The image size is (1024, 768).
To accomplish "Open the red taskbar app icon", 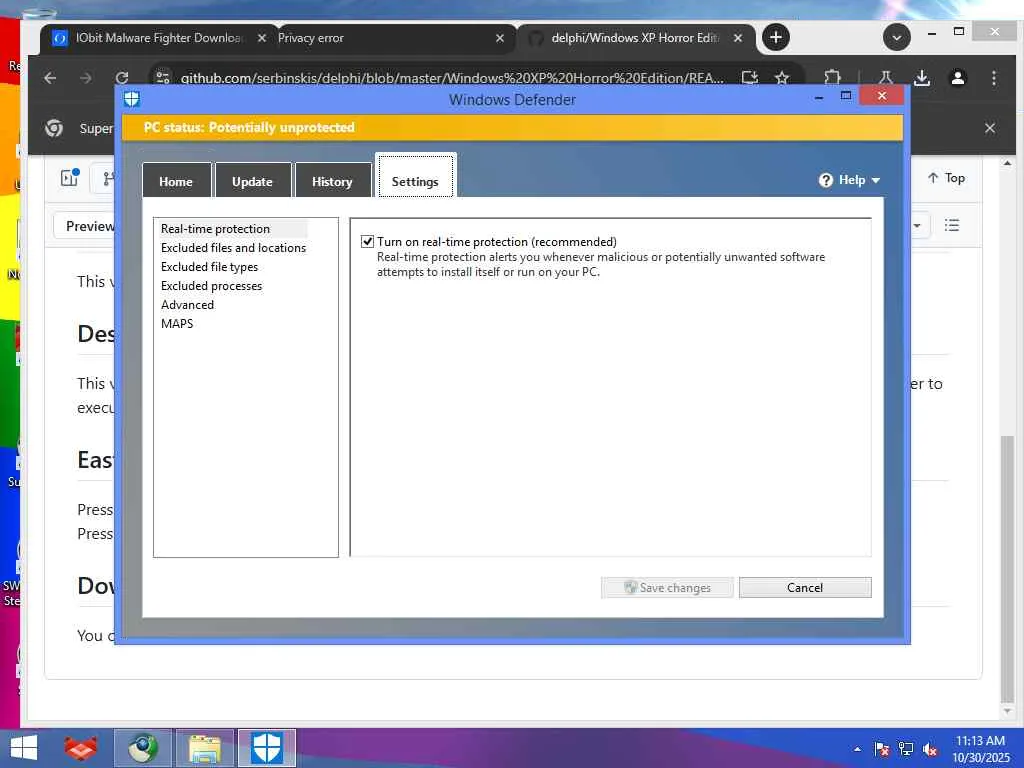I will pos(80,748).
